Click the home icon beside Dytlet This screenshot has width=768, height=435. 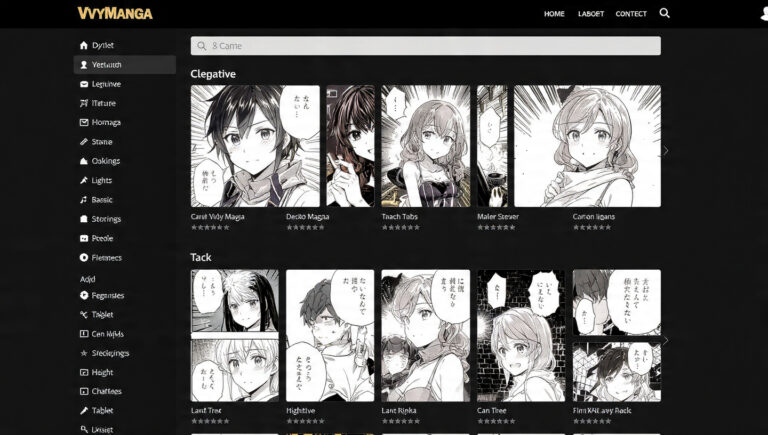pos(84,45)
